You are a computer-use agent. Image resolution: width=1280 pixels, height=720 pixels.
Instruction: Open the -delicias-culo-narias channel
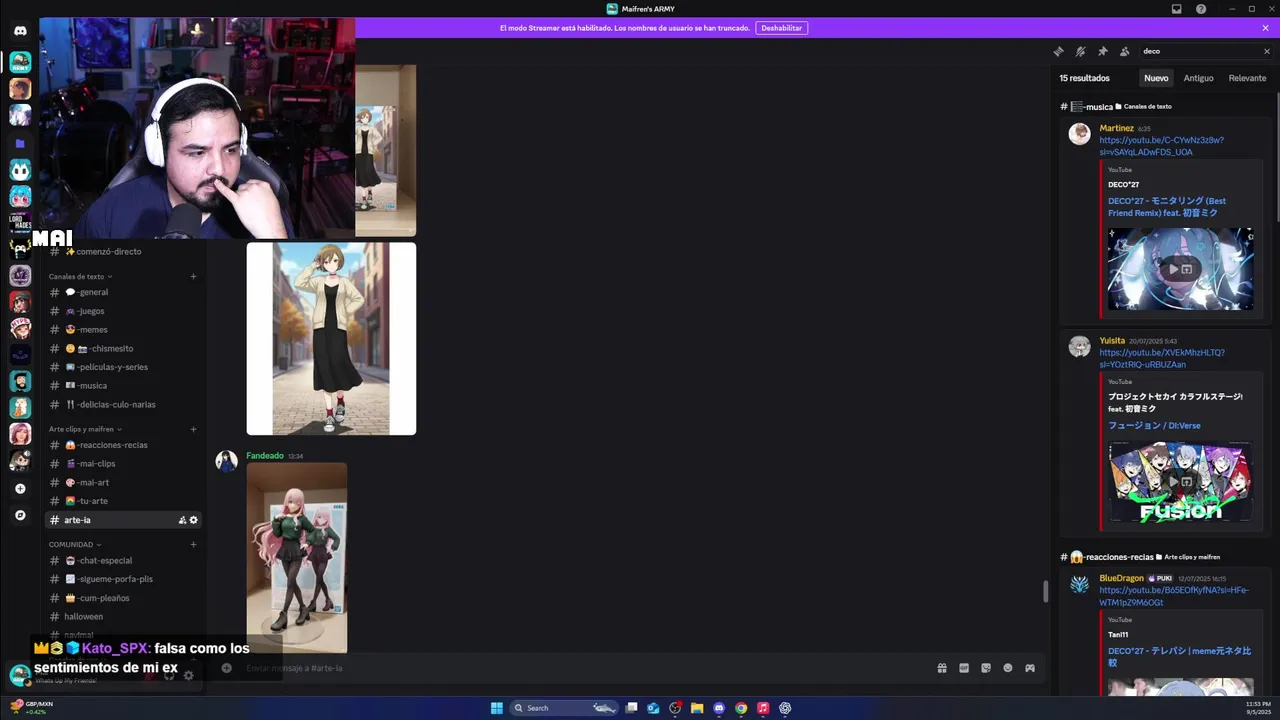click(x=124, y=404)
